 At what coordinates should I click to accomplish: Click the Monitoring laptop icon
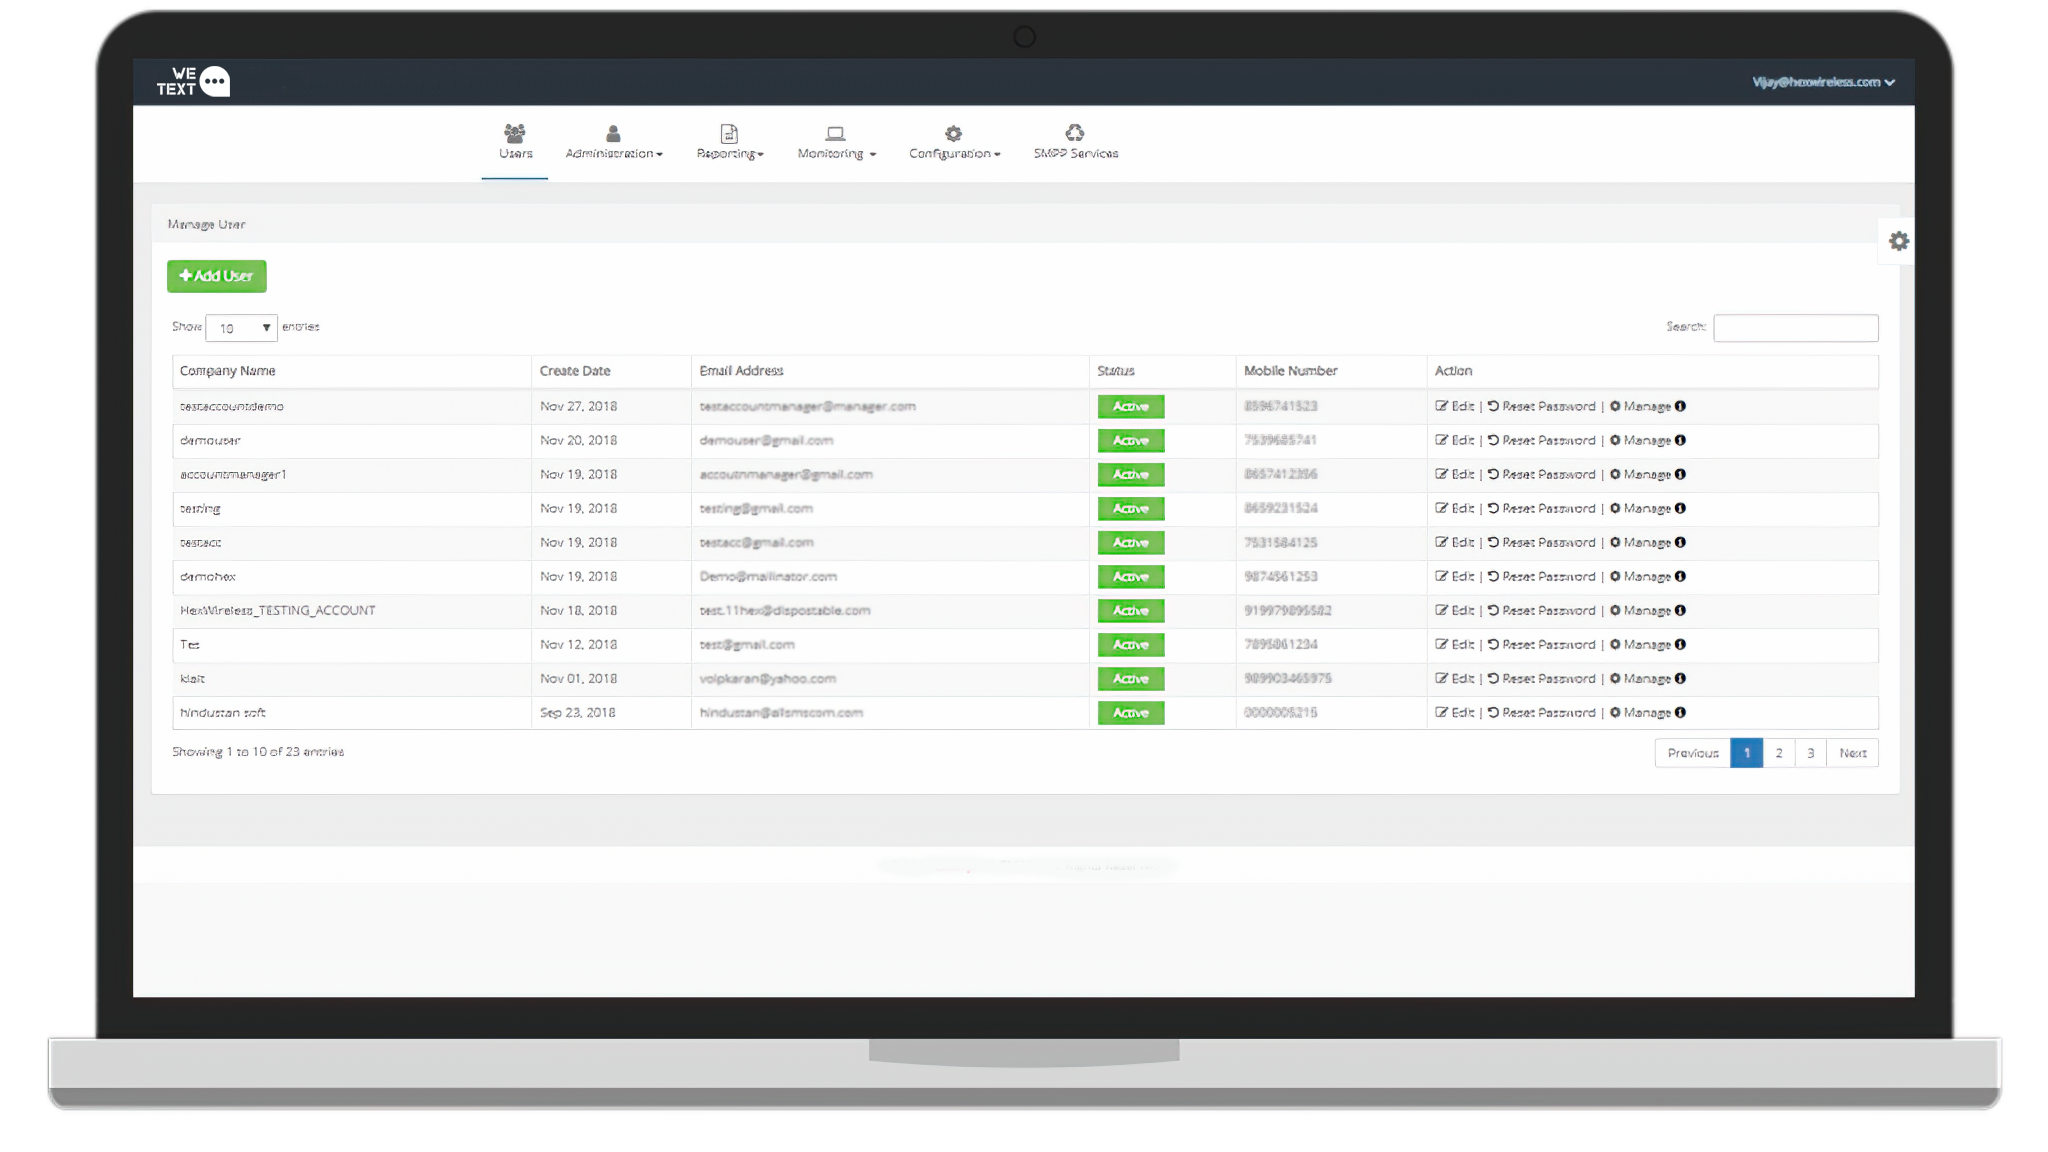[835, 133]
